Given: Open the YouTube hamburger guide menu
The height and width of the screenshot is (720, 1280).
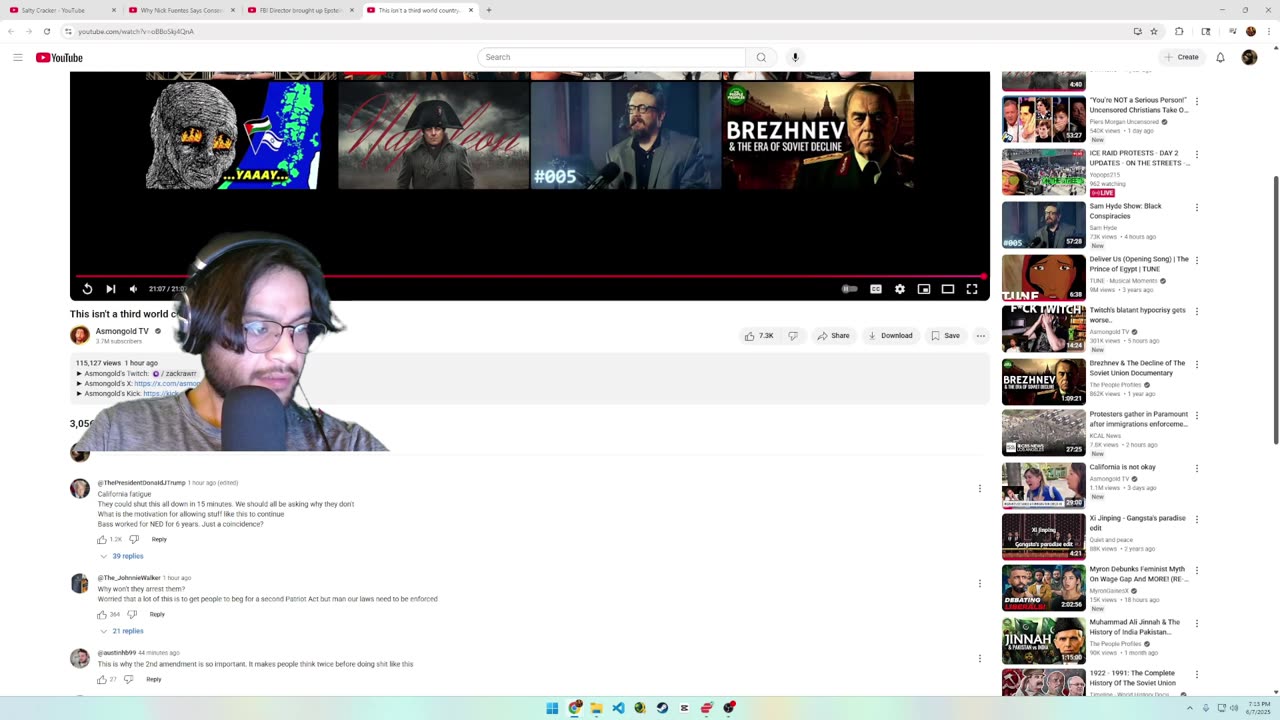Looking at the screenshot, I should point(18,57).
